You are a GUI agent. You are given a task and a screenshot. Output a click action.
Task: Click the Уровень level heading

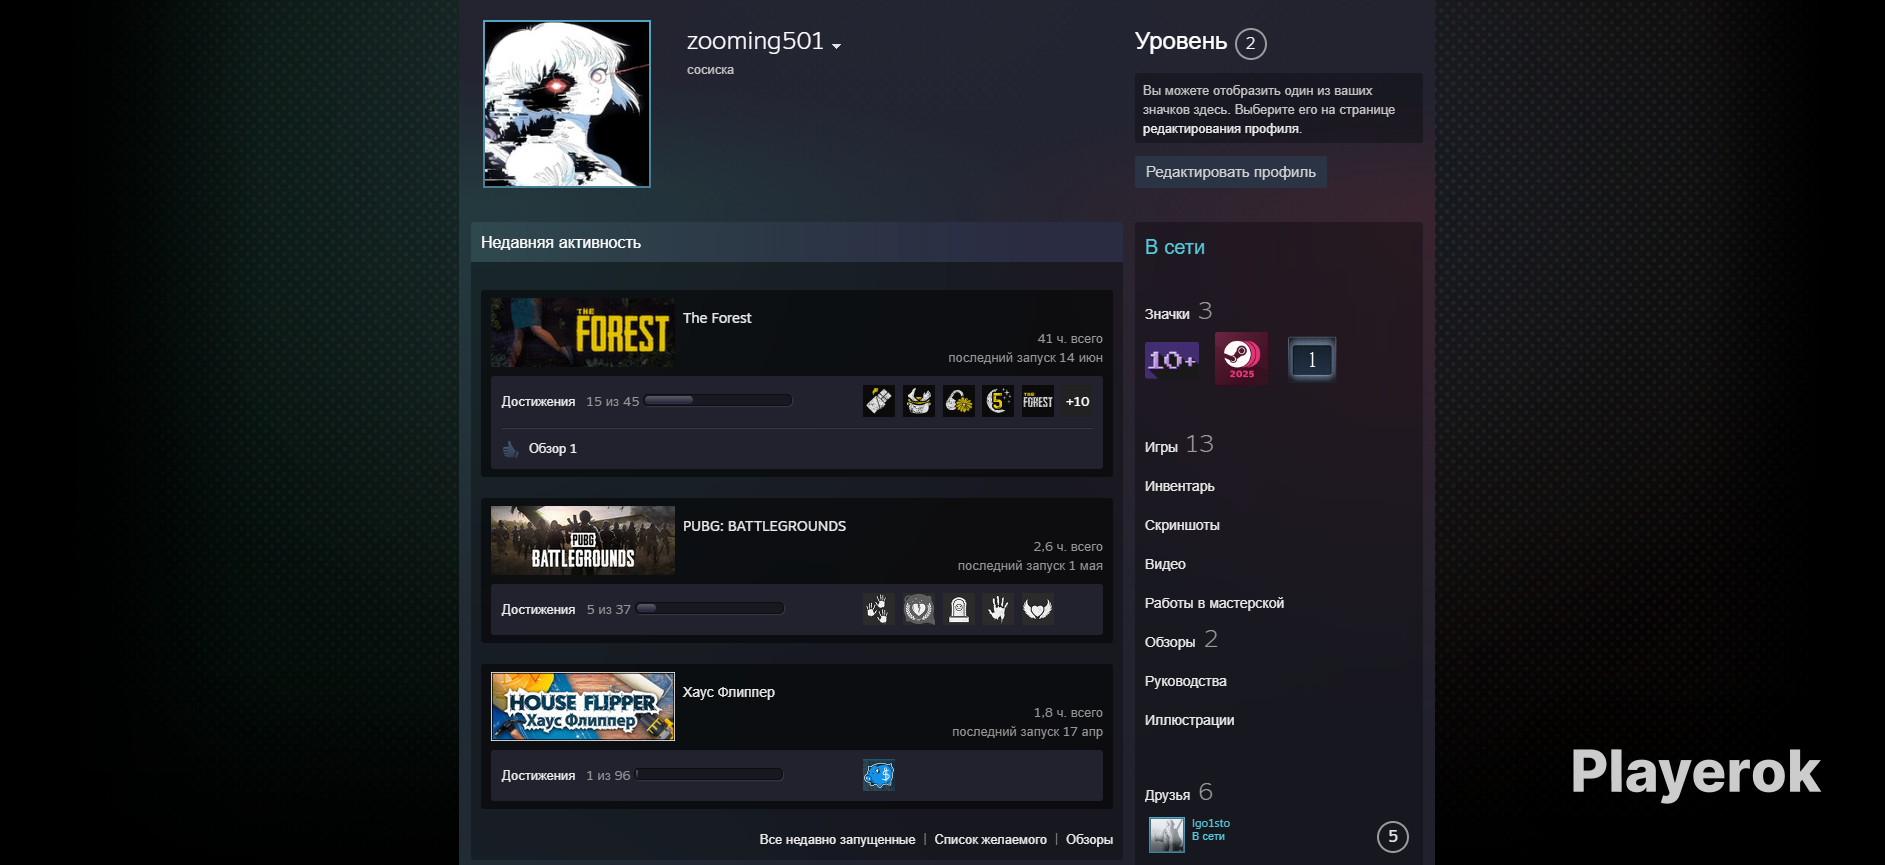1181,42
